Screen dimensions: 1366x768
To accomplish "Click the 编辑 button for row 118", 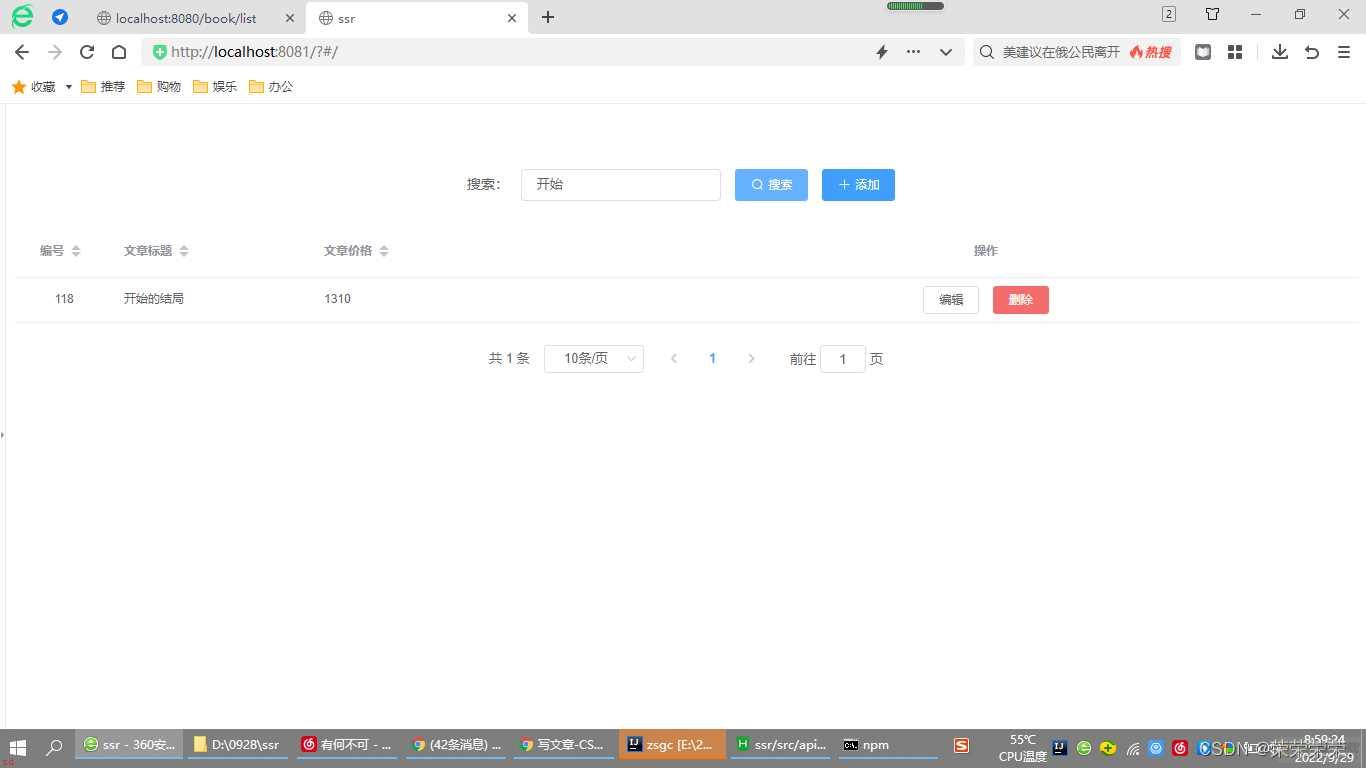I will click(951, 300).
